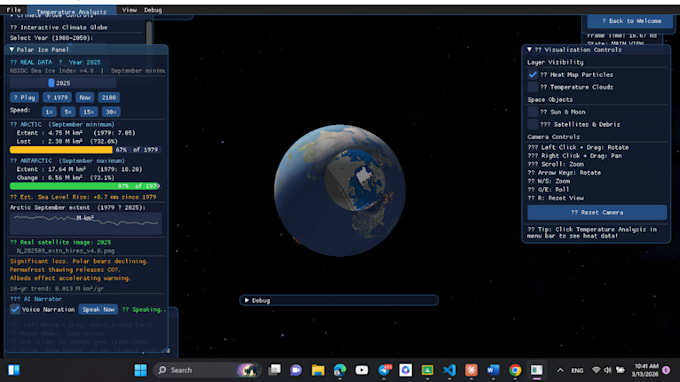Click the Arctic 67% of 1979 progress bar
This screenshot has width=680, height=382.
tap(85, 150)
